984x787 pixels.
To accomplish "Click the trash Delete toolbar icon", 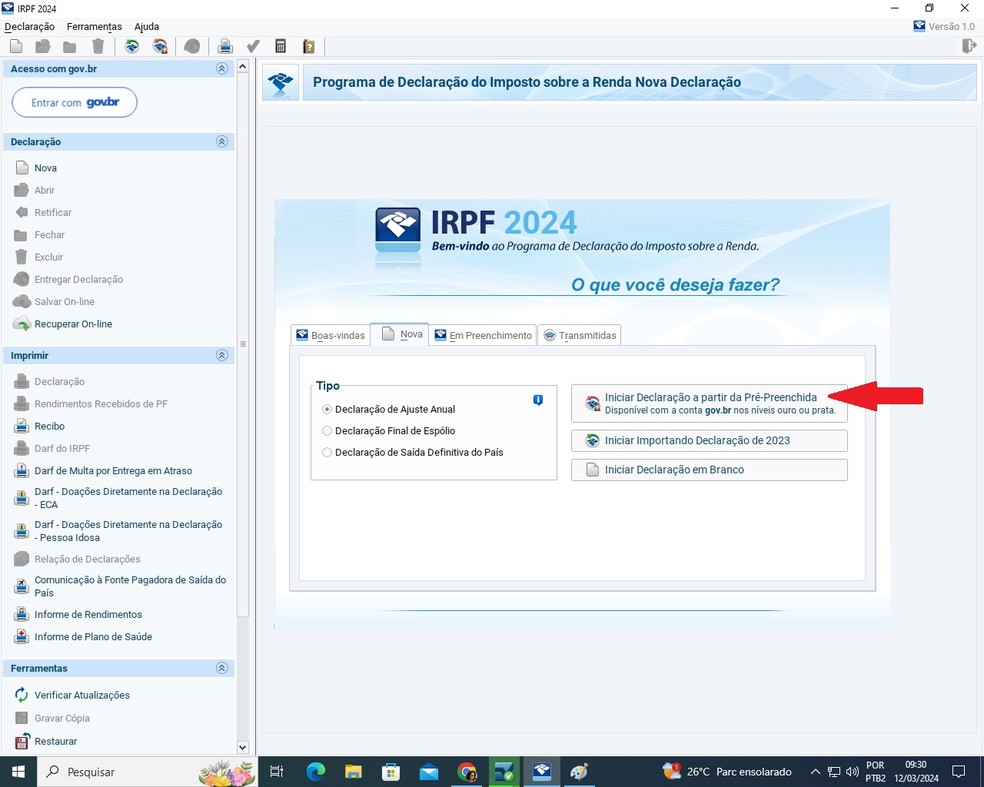I will coord(98,46).
